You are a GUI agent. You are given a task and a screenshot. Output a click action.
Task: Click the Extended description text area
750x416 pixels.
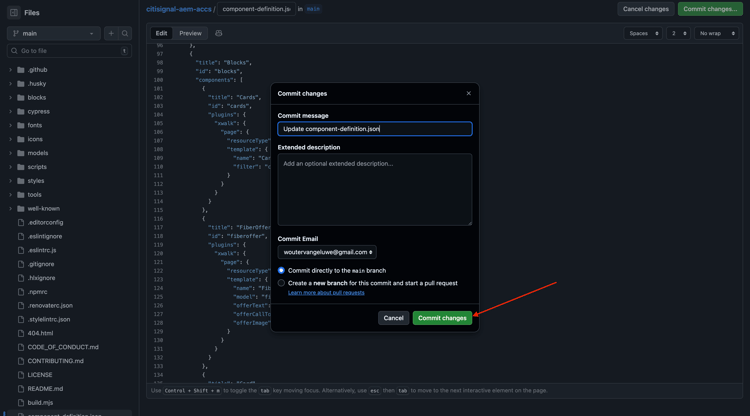point(375,189)
